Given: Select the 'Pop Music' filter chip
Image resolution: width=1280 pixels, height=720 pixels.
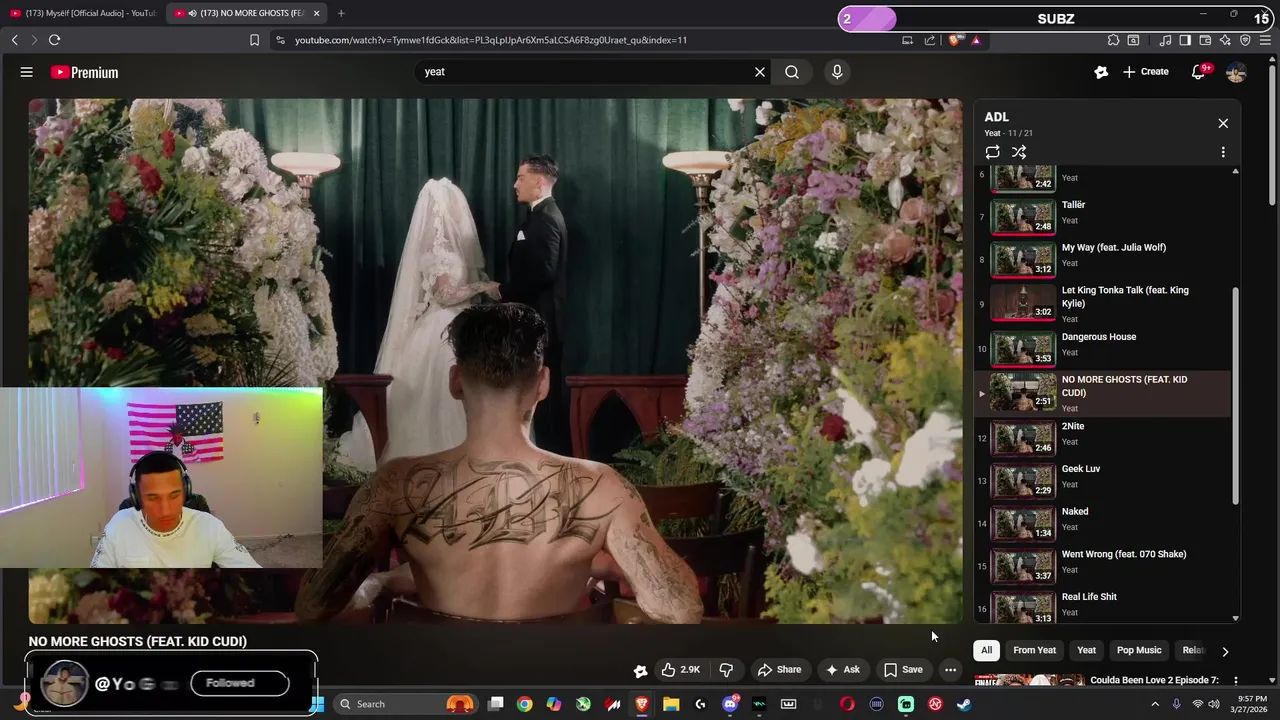Looking at the screenshot, I should pos(1139,650).
